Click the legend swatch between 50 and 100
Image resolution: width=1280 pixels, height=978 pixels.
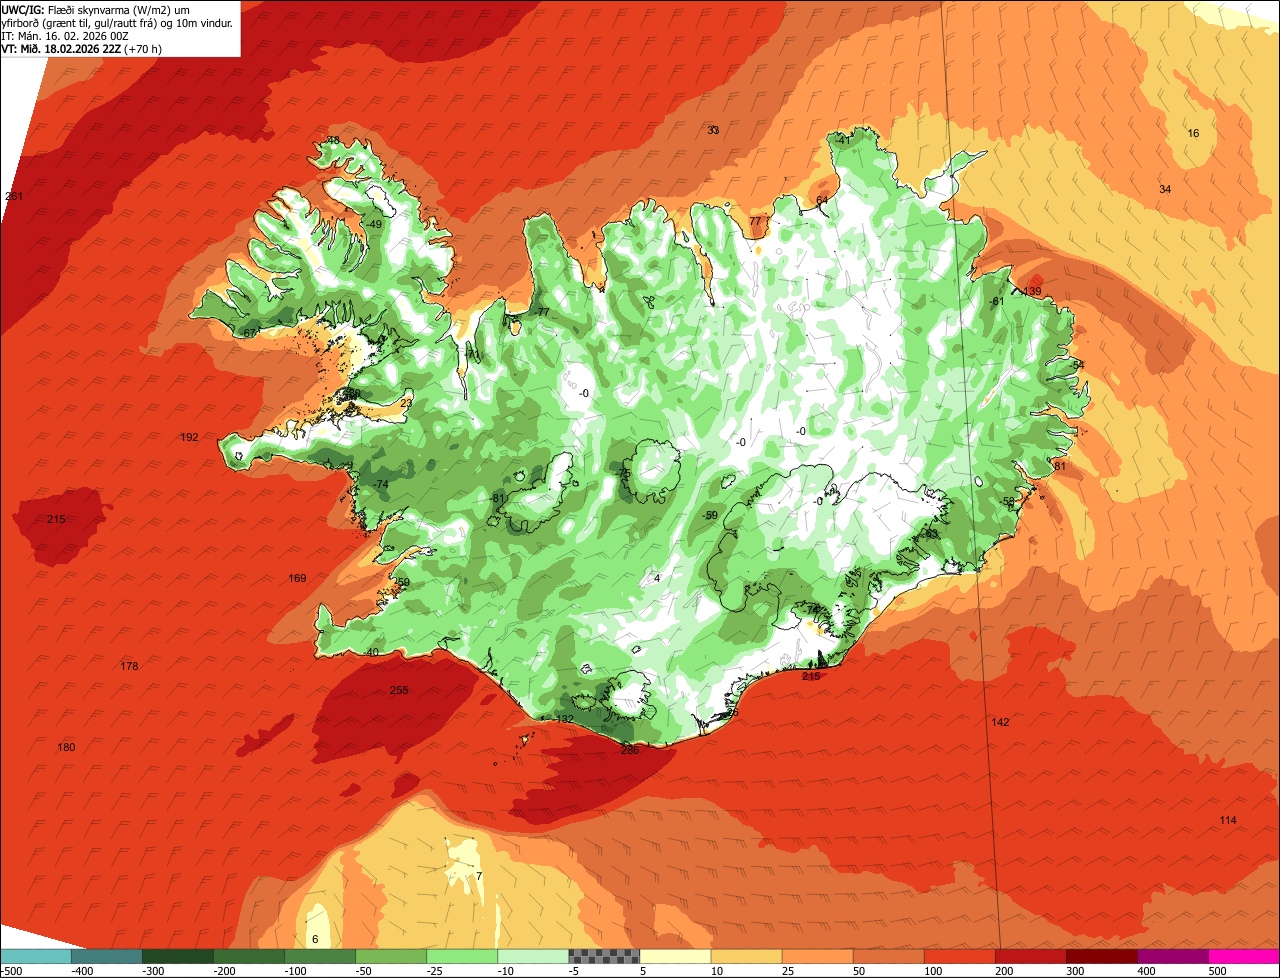coord(888,956)
